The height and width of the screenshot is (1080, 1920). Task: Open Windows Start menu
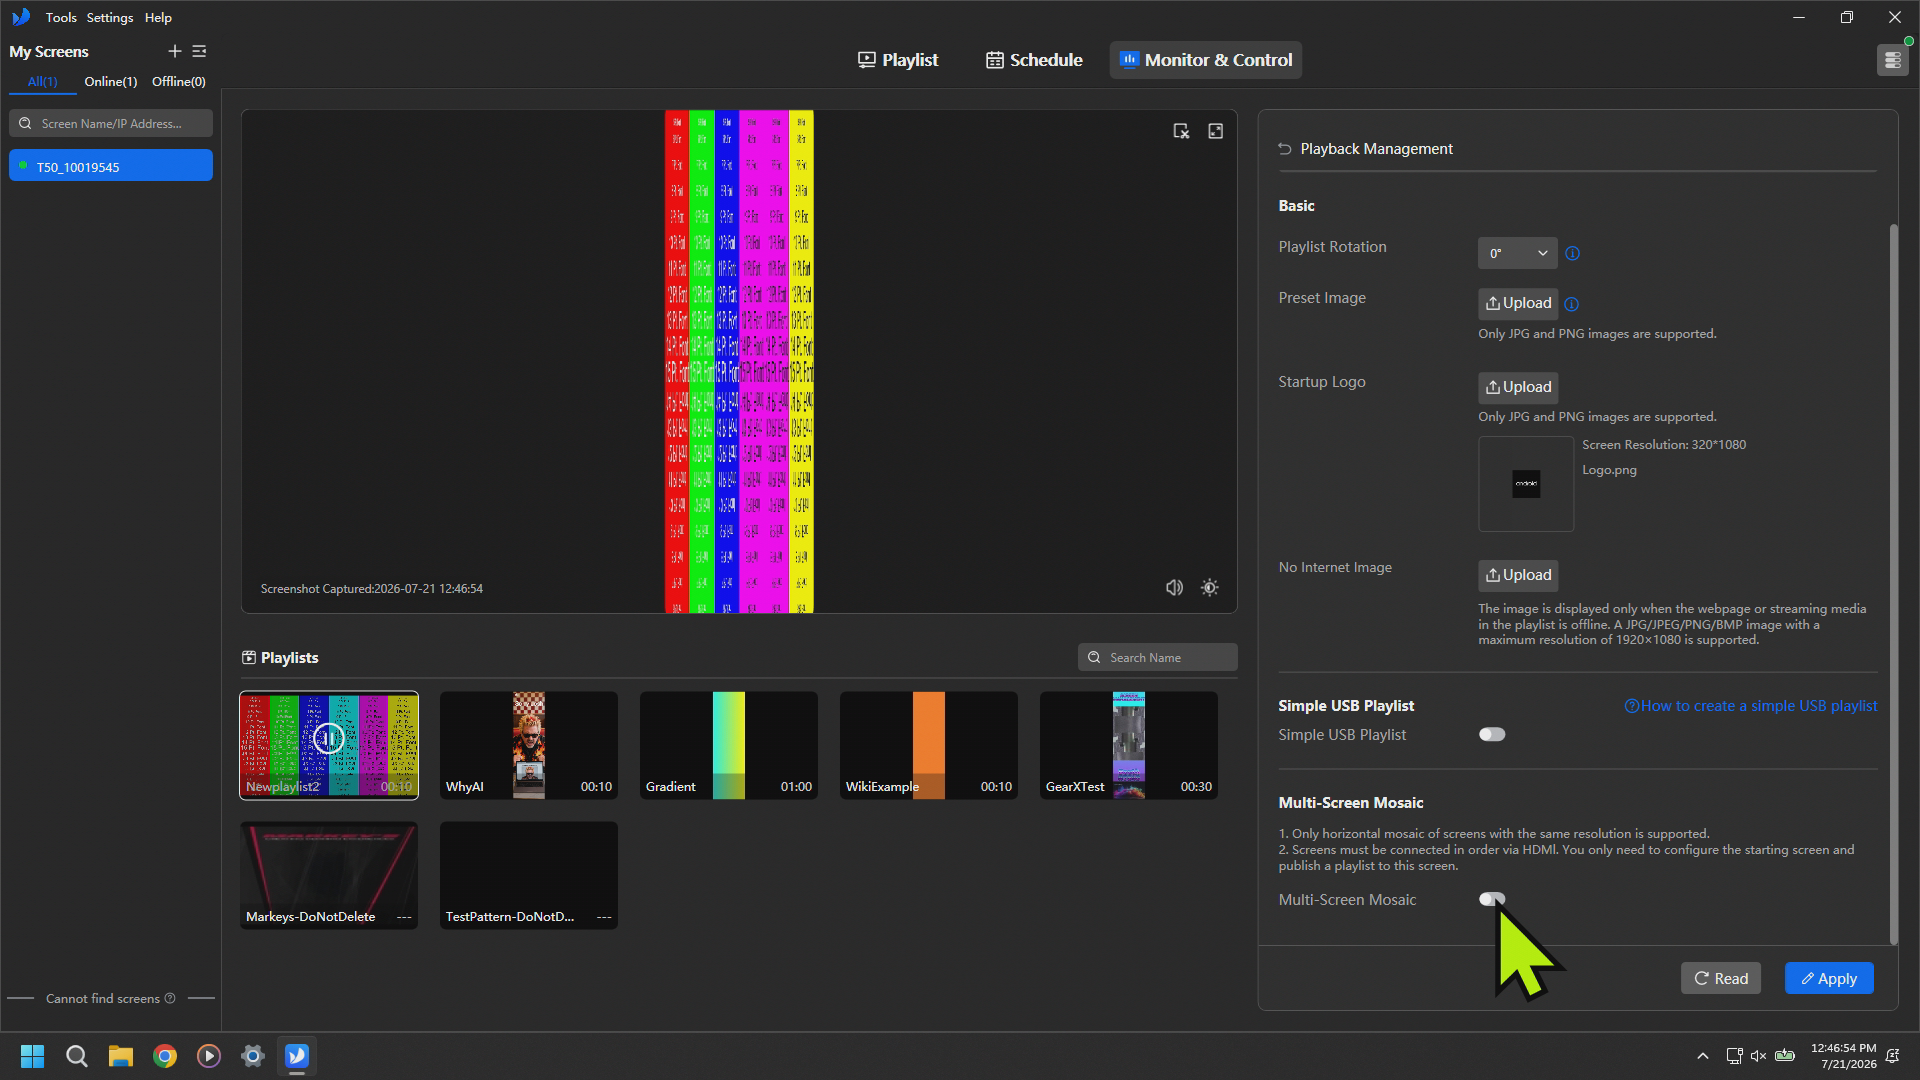tap(32, 1056)
